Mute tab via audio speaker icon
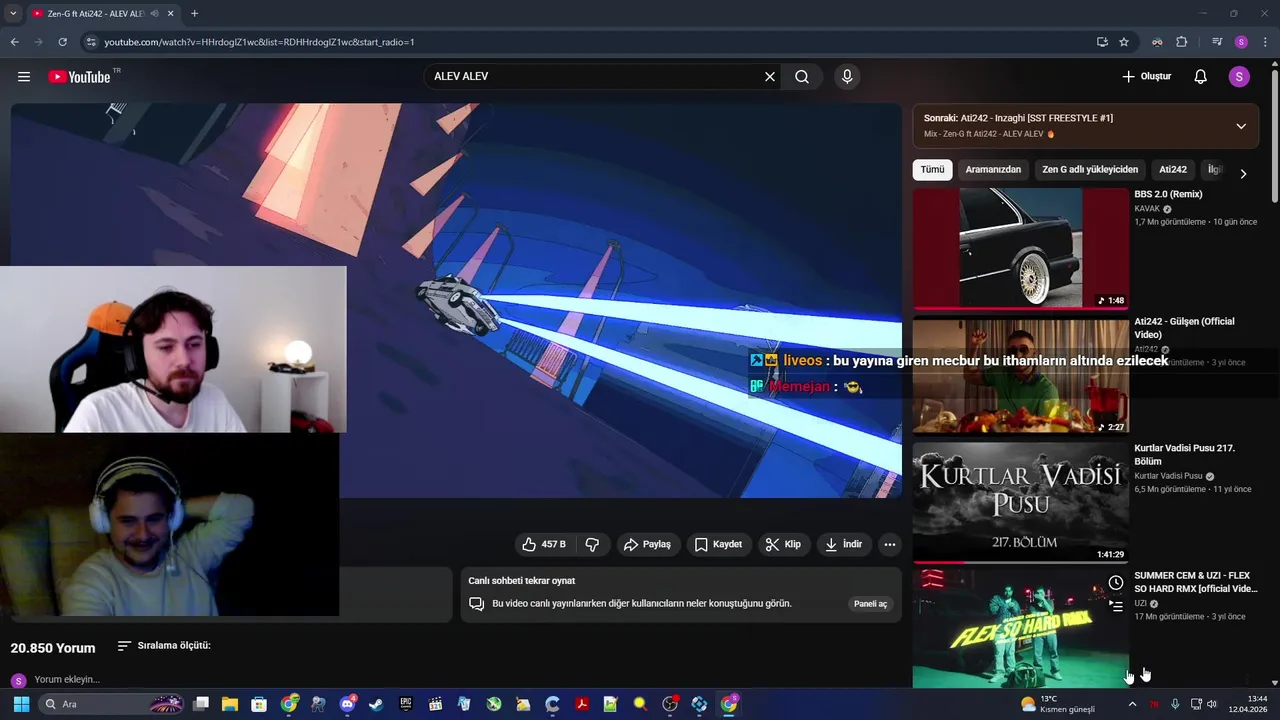This screenshot has width=1280, height=720. (155, 13)
